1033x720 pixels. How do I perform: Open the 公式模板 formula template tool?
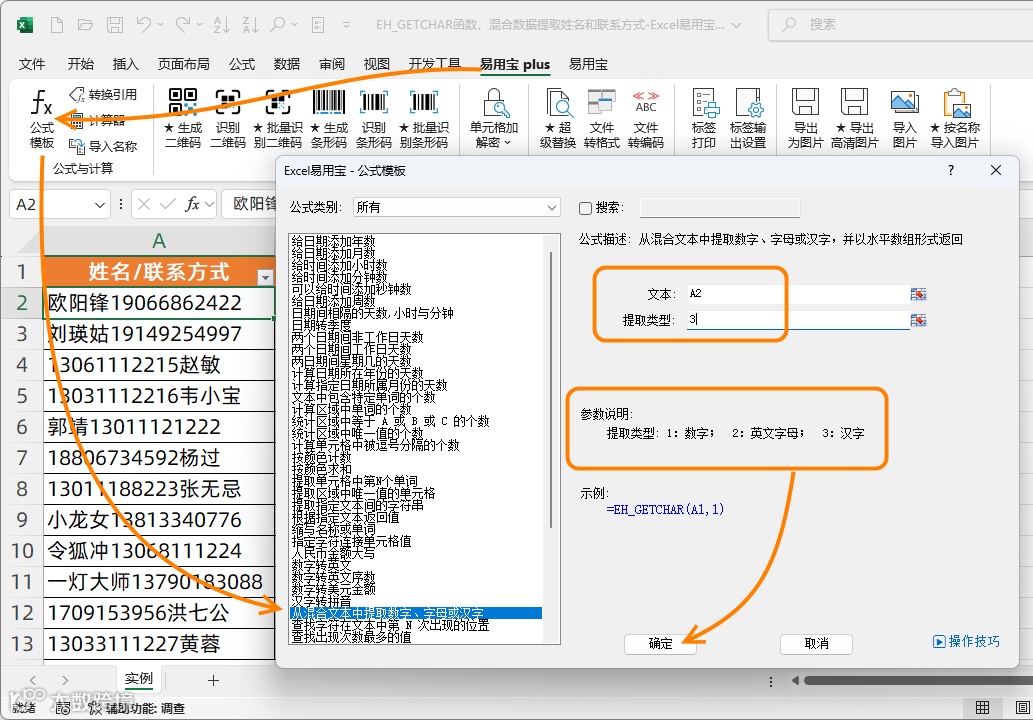click(x=42, y=119)
